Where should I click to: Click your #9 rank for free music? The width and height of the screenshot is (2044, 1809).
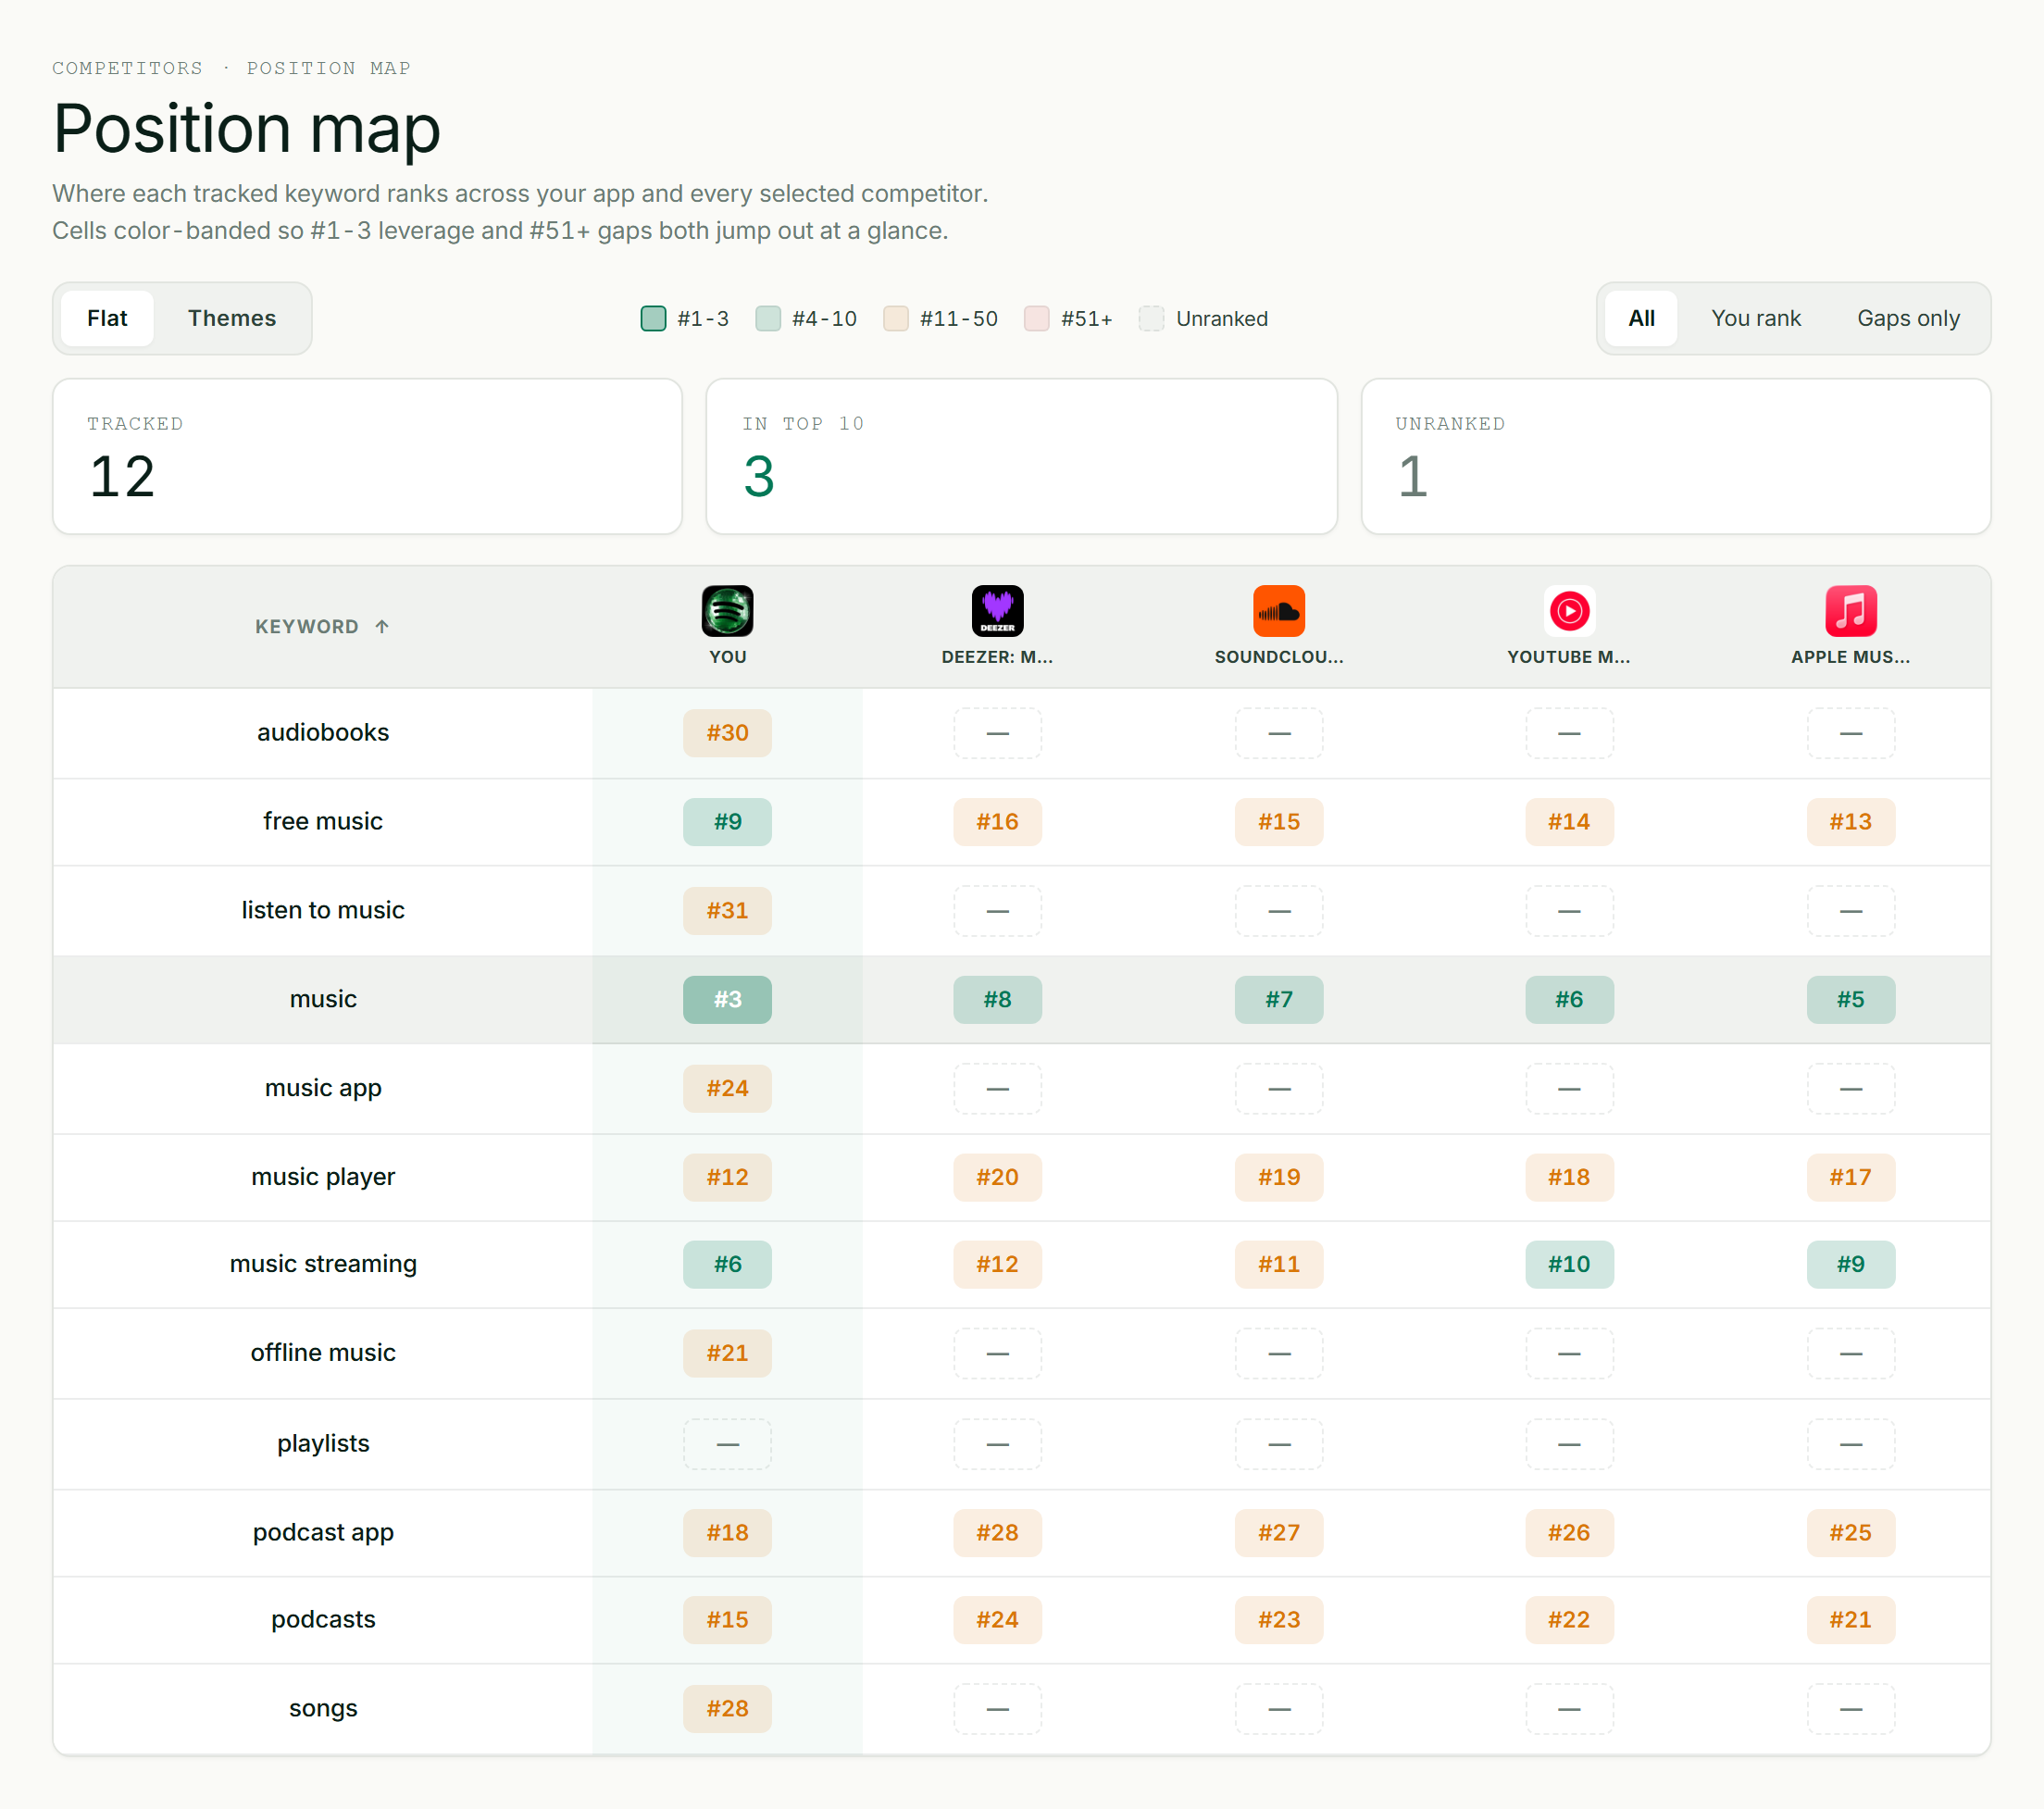(x=727, y=822)
